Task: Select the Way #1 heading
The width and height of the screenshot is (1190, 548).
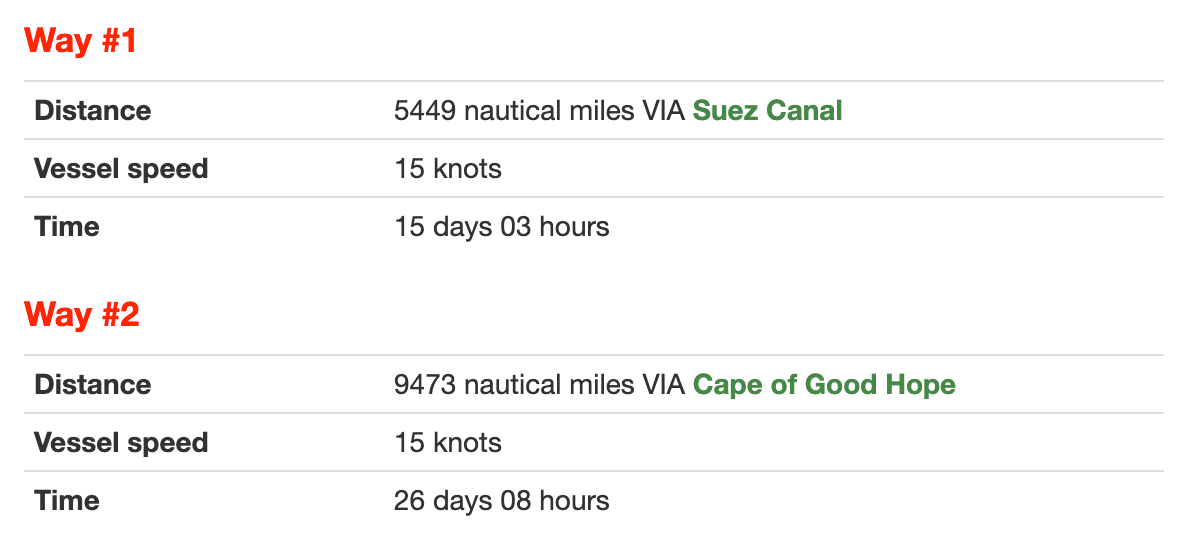Action: pyautogui.click(x=80, y=40)
